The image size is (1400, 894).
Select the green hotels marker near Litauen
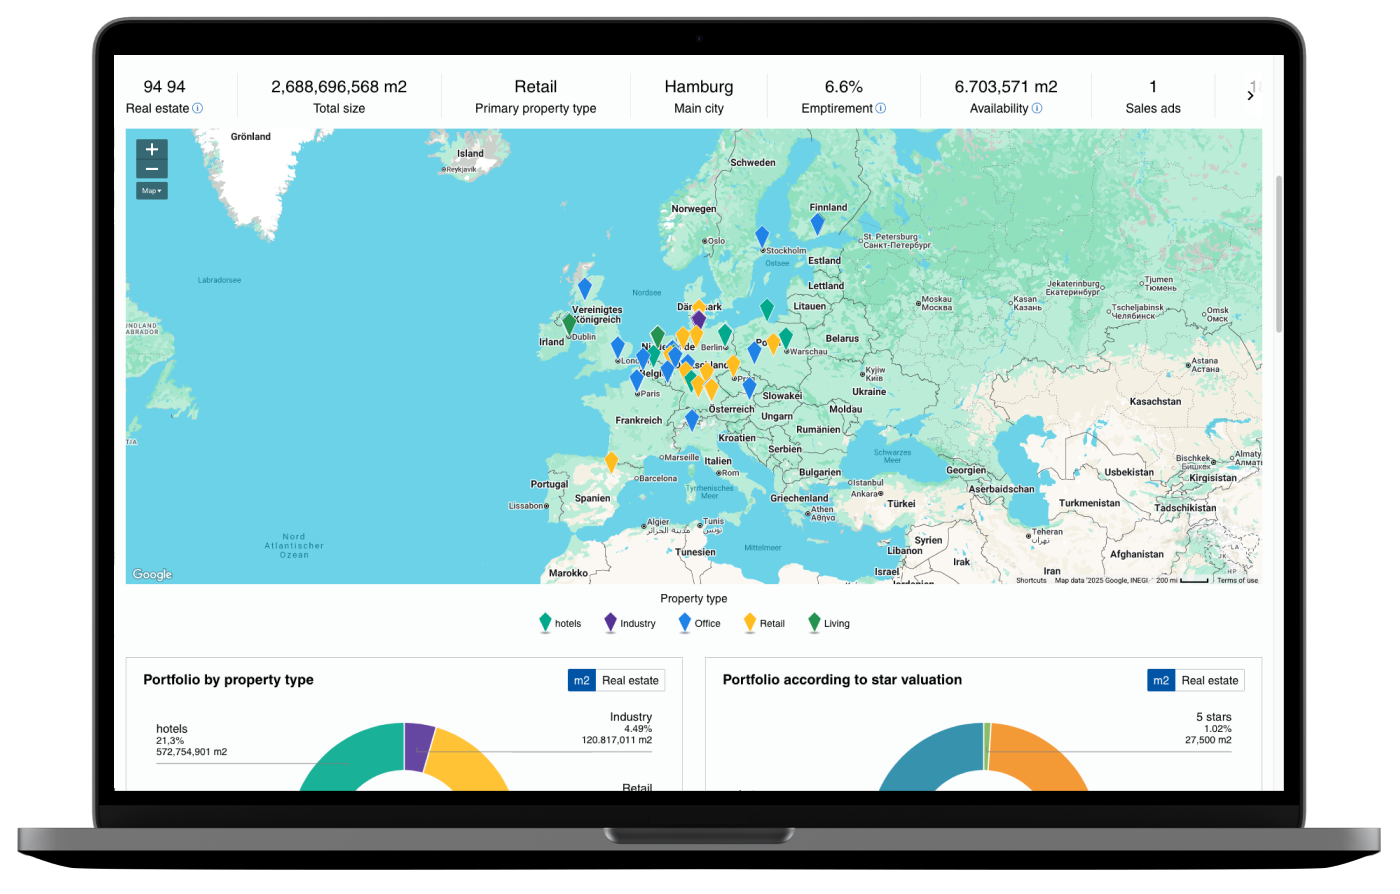tap(767, 309)
